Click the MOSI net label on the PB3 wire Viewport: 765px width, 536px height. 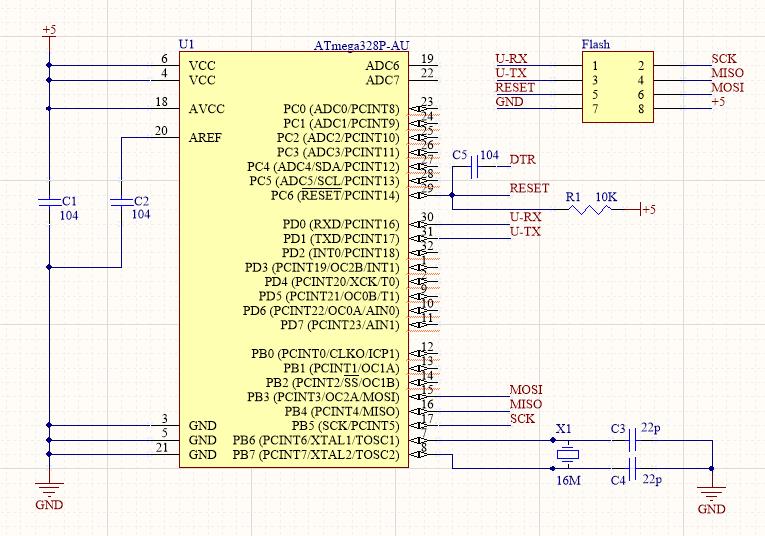coord(526,390)
